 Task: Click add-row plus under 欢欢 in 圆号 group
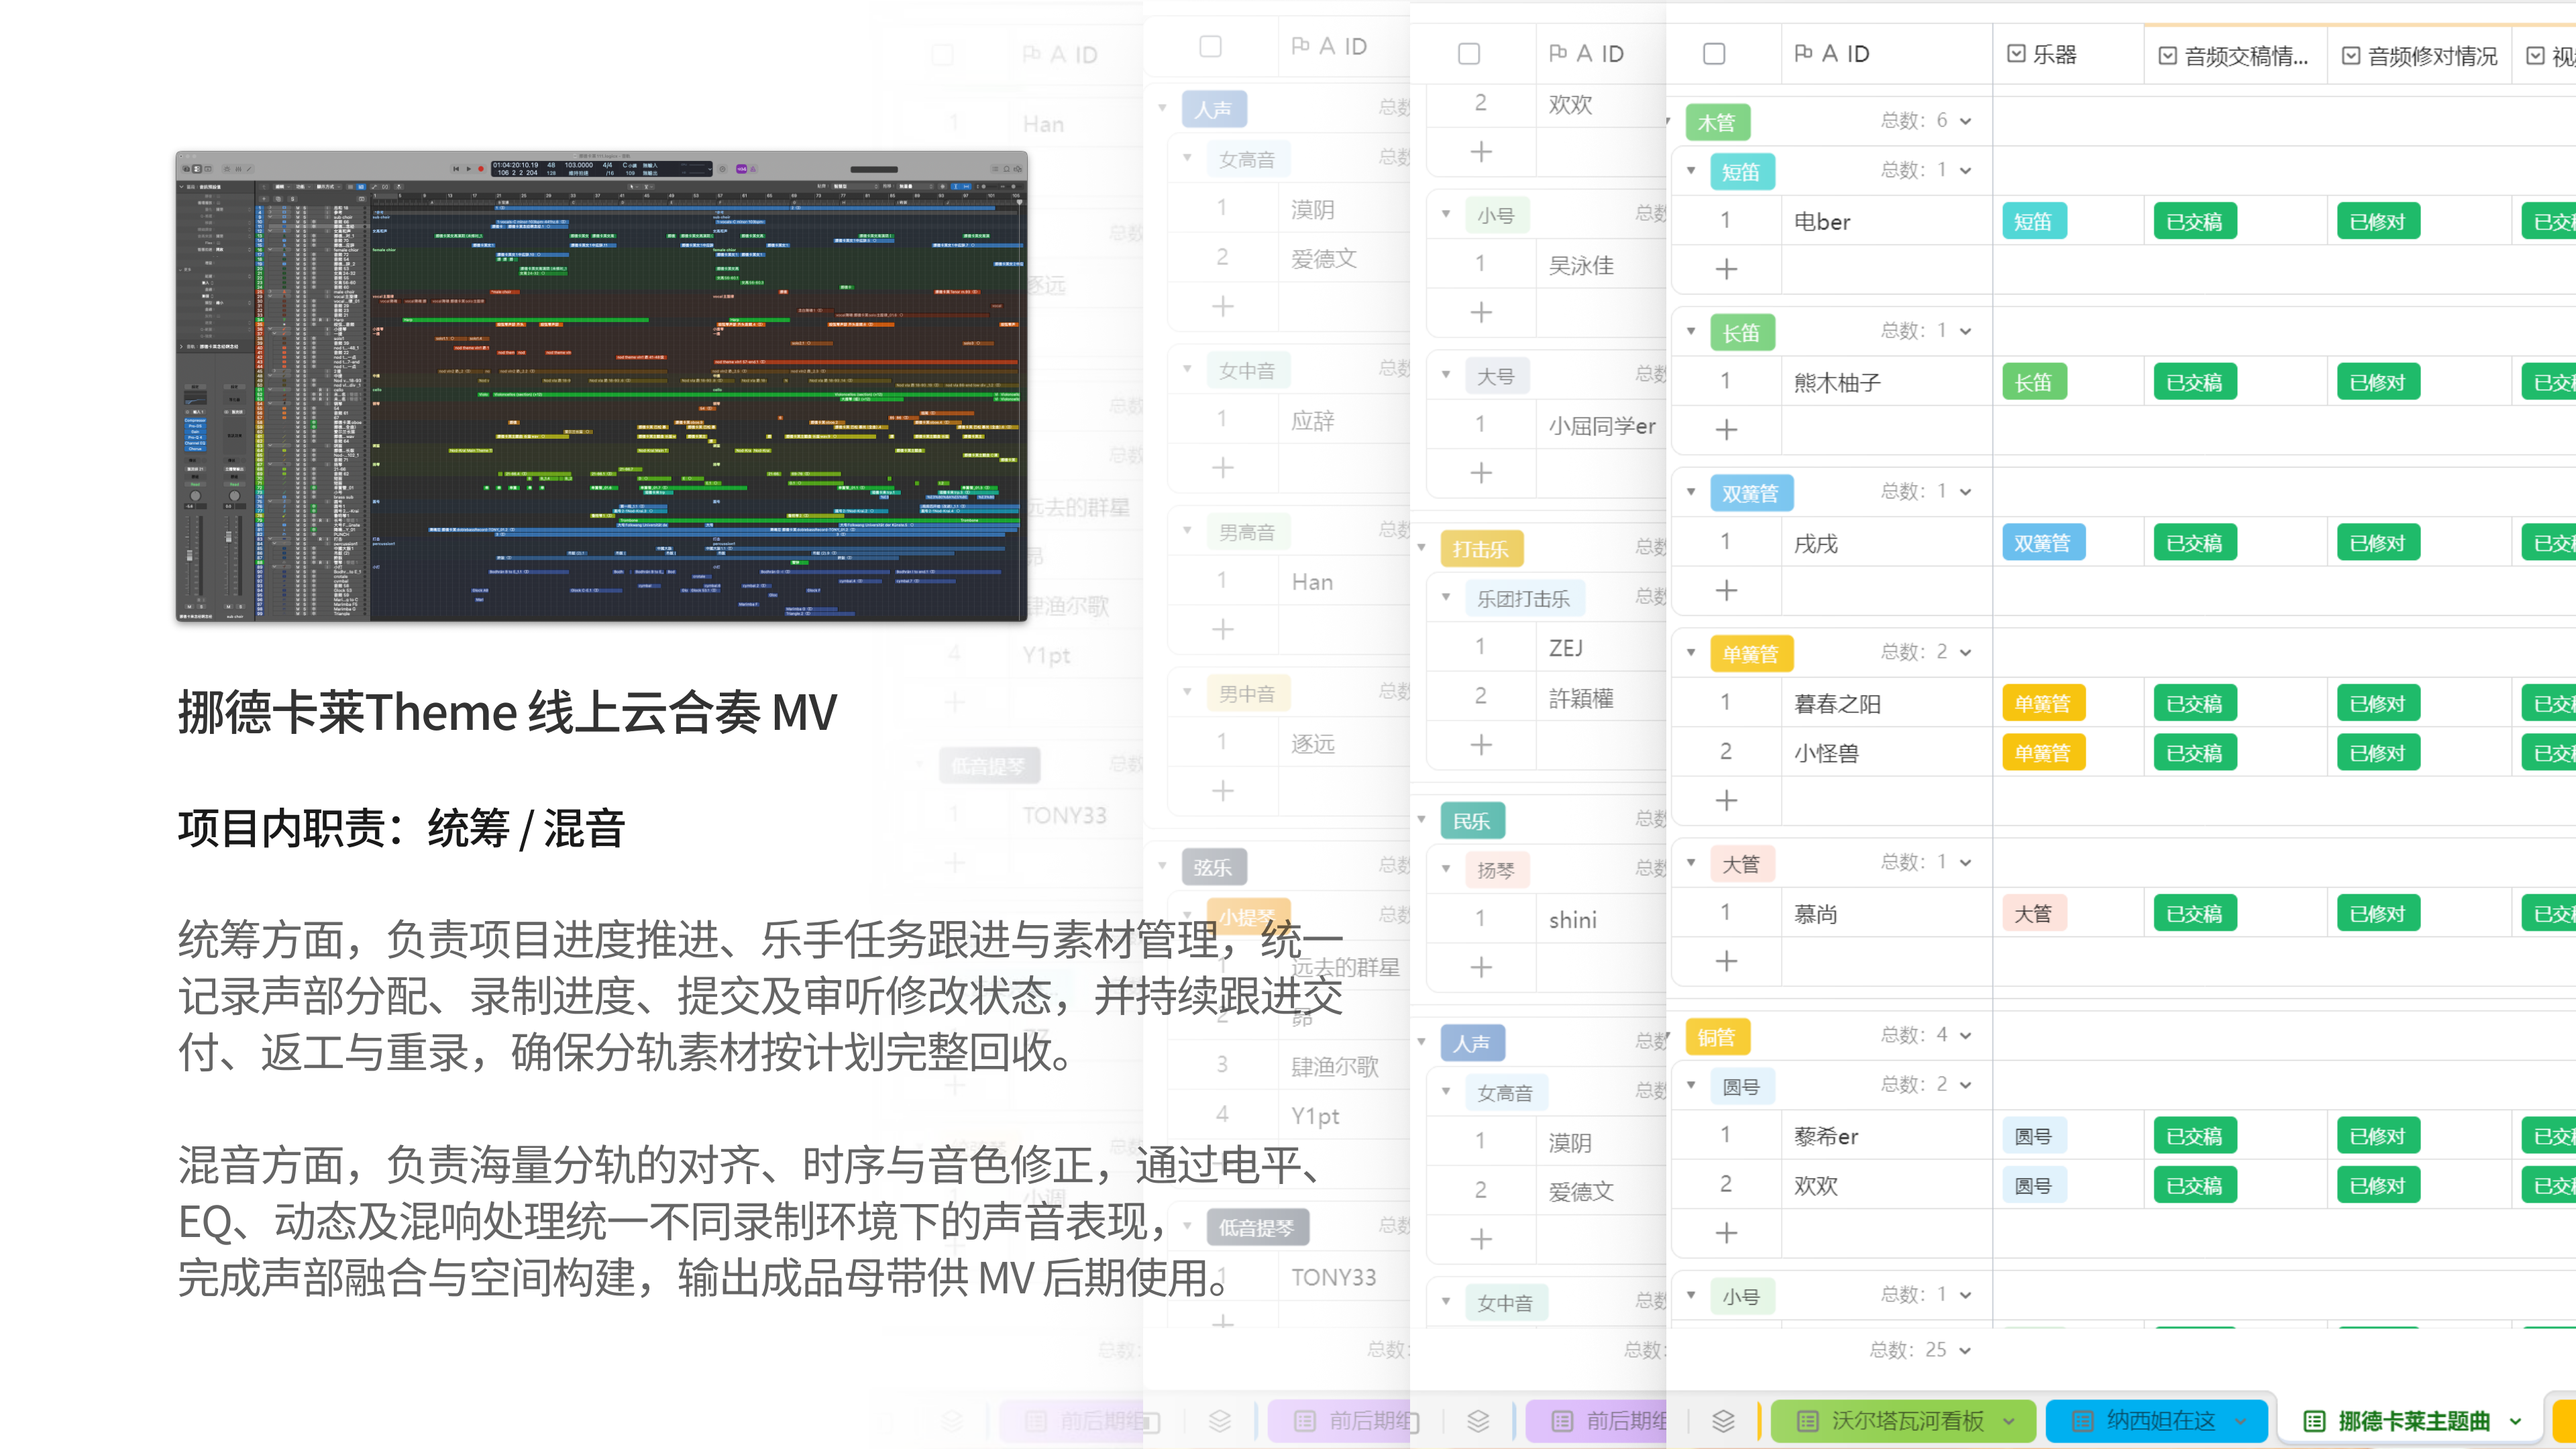coord(1726,1234)
